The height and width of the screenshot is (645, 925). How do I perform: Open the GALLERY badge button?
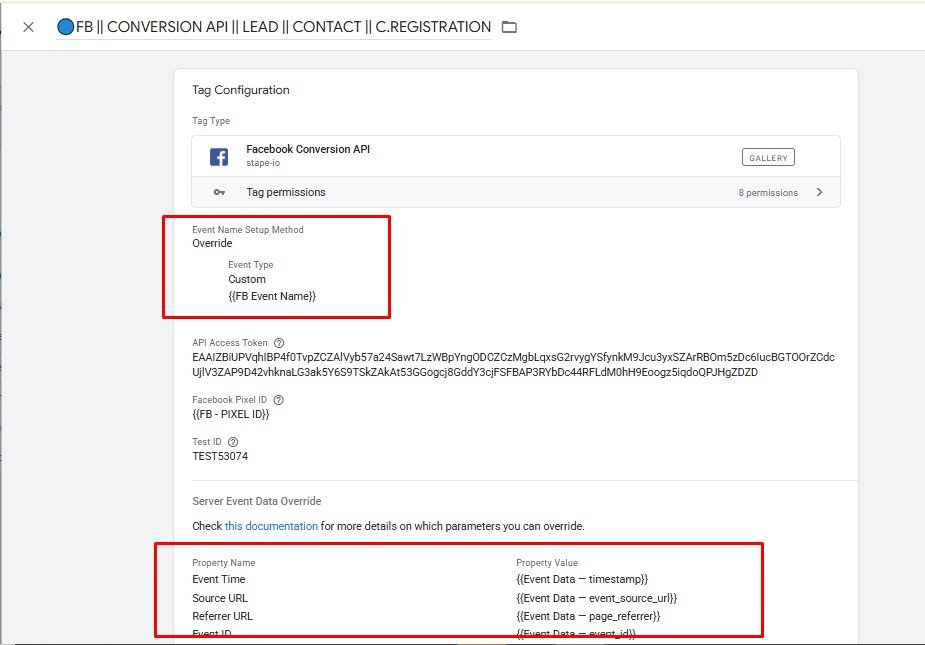tap(768, 158)
